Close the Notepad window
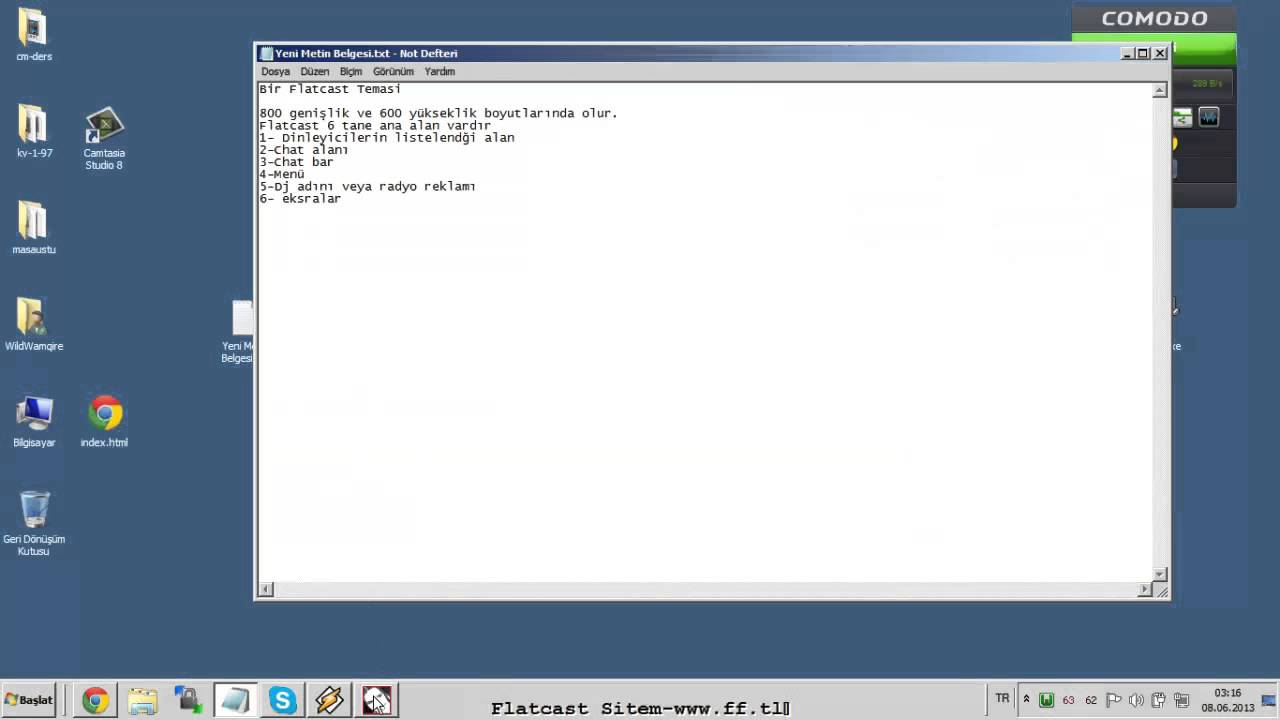The image size is (1280, 720). (1160, 53)
